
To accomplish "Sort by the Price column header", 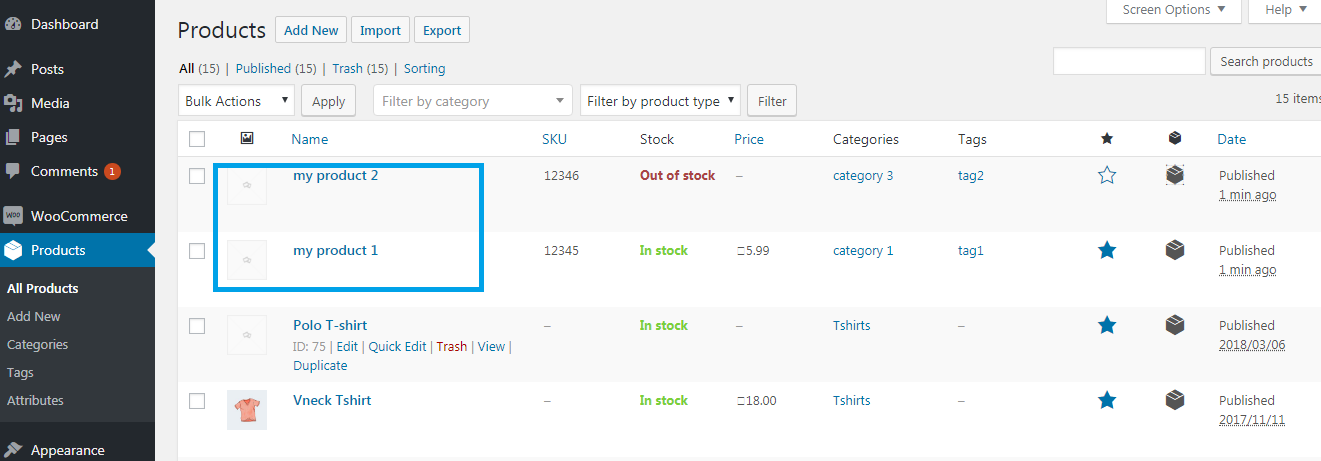I will [x=750, y=139].
